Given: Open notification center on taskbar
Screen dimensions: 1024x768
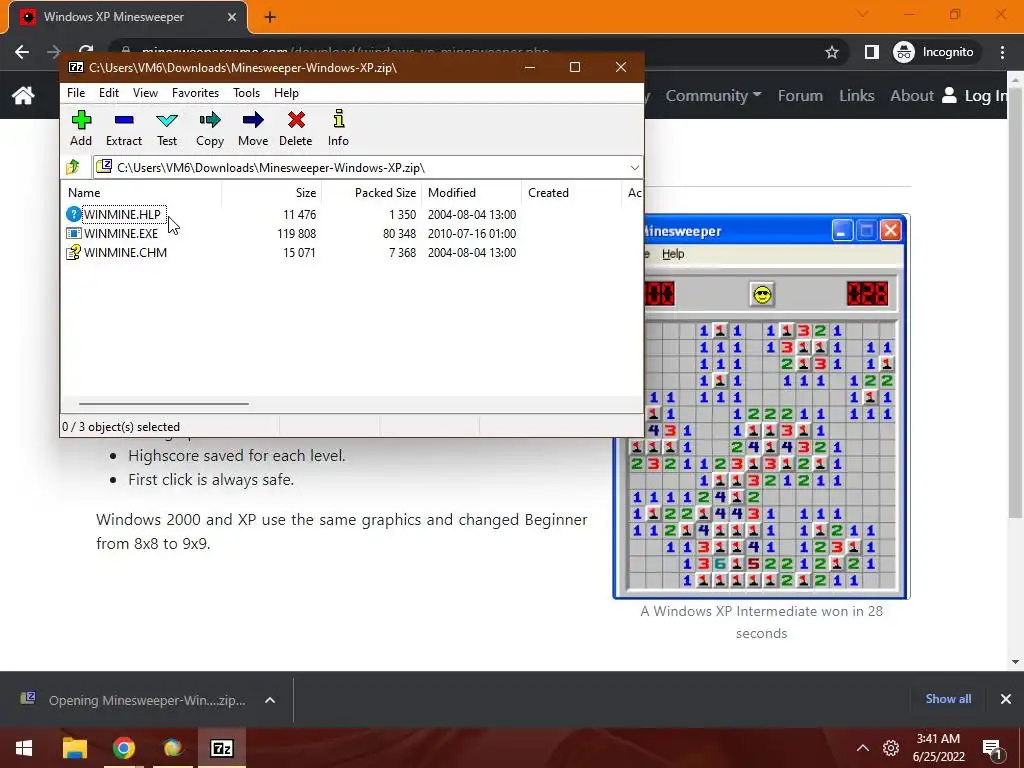Looking at the screenshot, I should [991, 748].
